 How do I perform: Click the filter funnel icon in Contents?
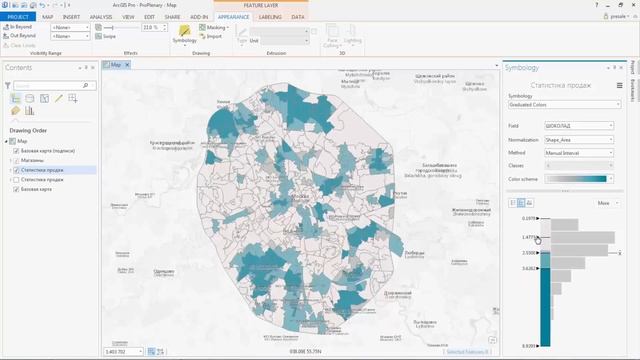coord(8,85)
